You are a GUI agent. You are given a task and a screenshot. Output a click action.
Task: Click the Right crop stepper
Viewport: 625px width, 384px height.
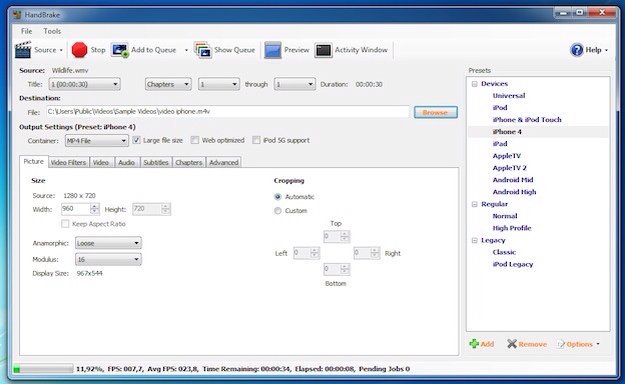[x=375, y=253]
